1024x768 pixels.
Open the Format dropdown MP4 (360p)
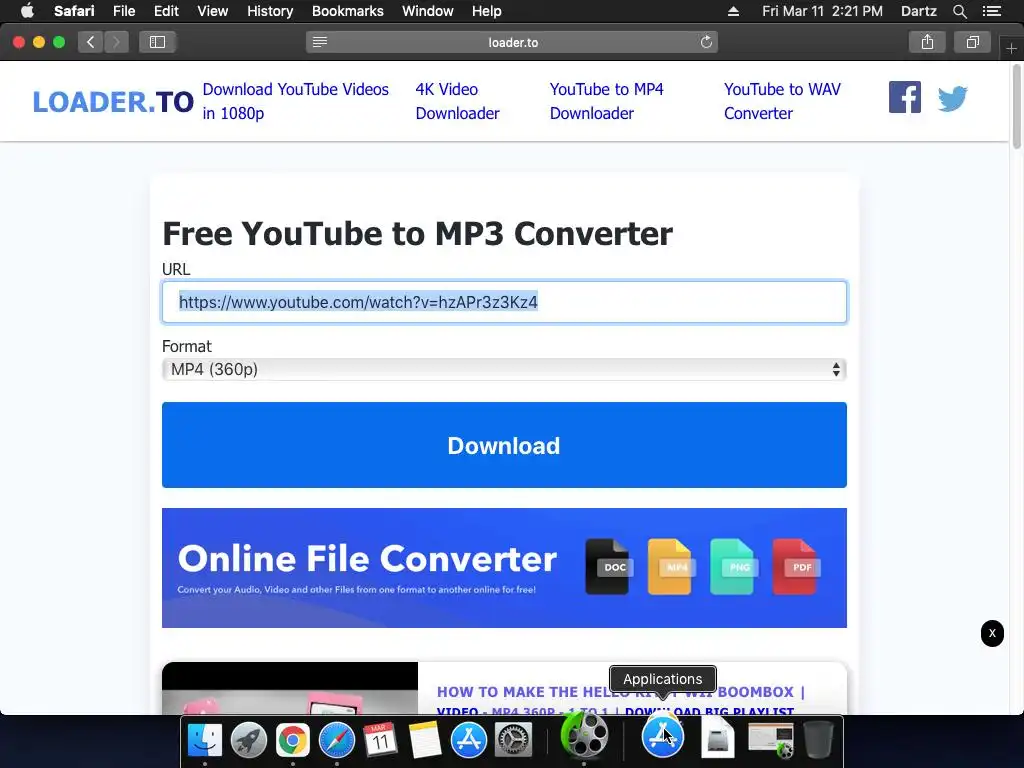pyautogui.click(x=504, y=370)
